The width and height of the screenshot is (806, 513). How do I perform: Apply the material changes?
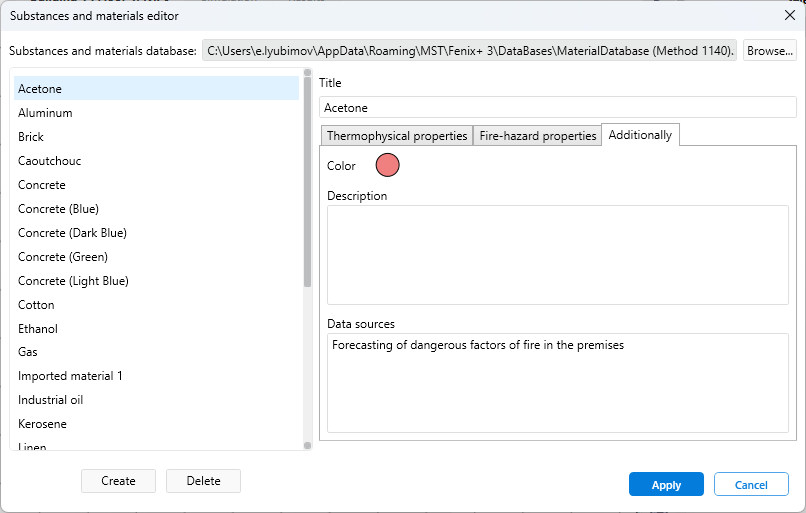[x=666, y=485]
